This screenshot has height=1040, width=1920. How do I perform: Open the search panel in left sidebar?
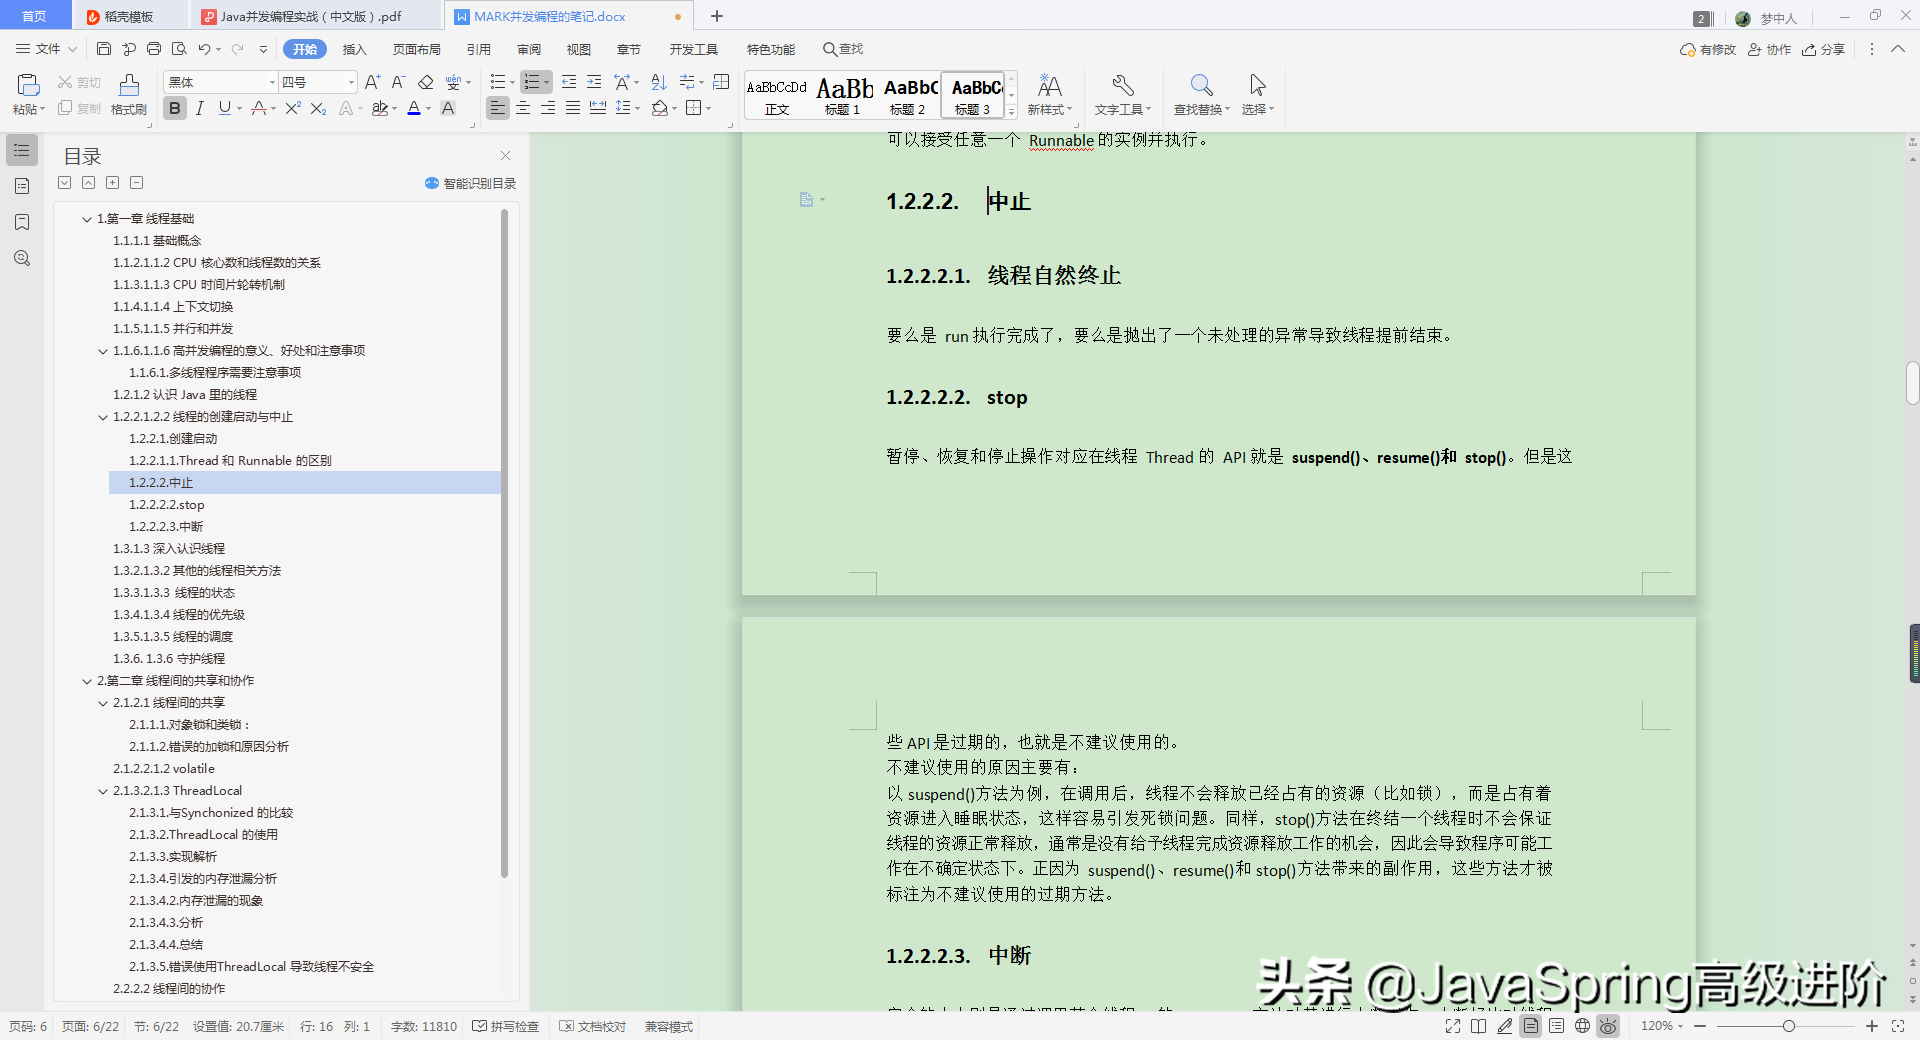(22, 258)
